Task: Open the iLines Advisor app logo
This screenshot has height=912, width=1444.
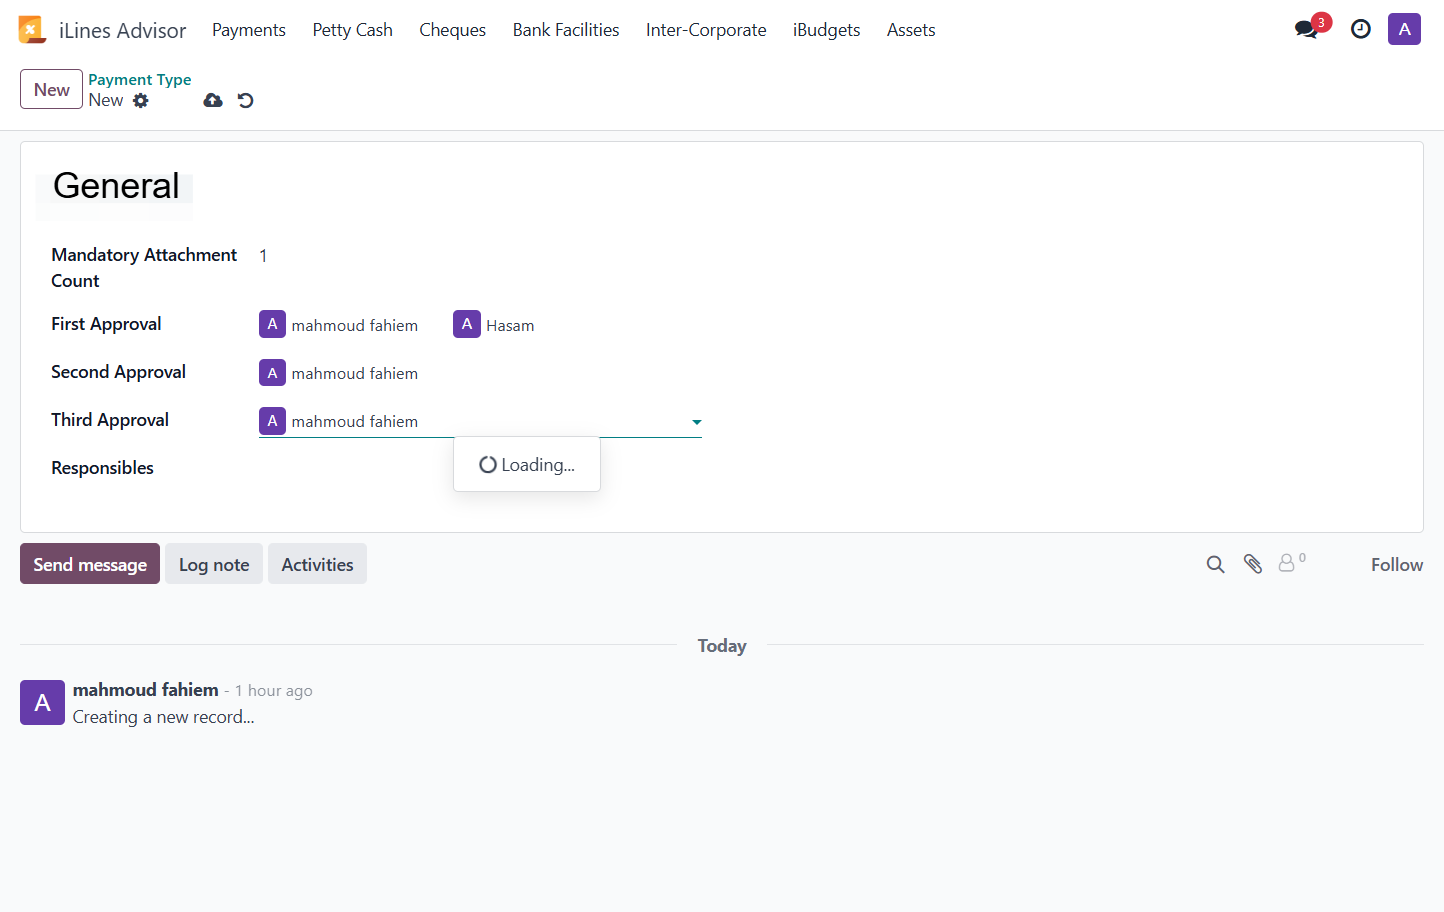Action: tap(32, 30)
